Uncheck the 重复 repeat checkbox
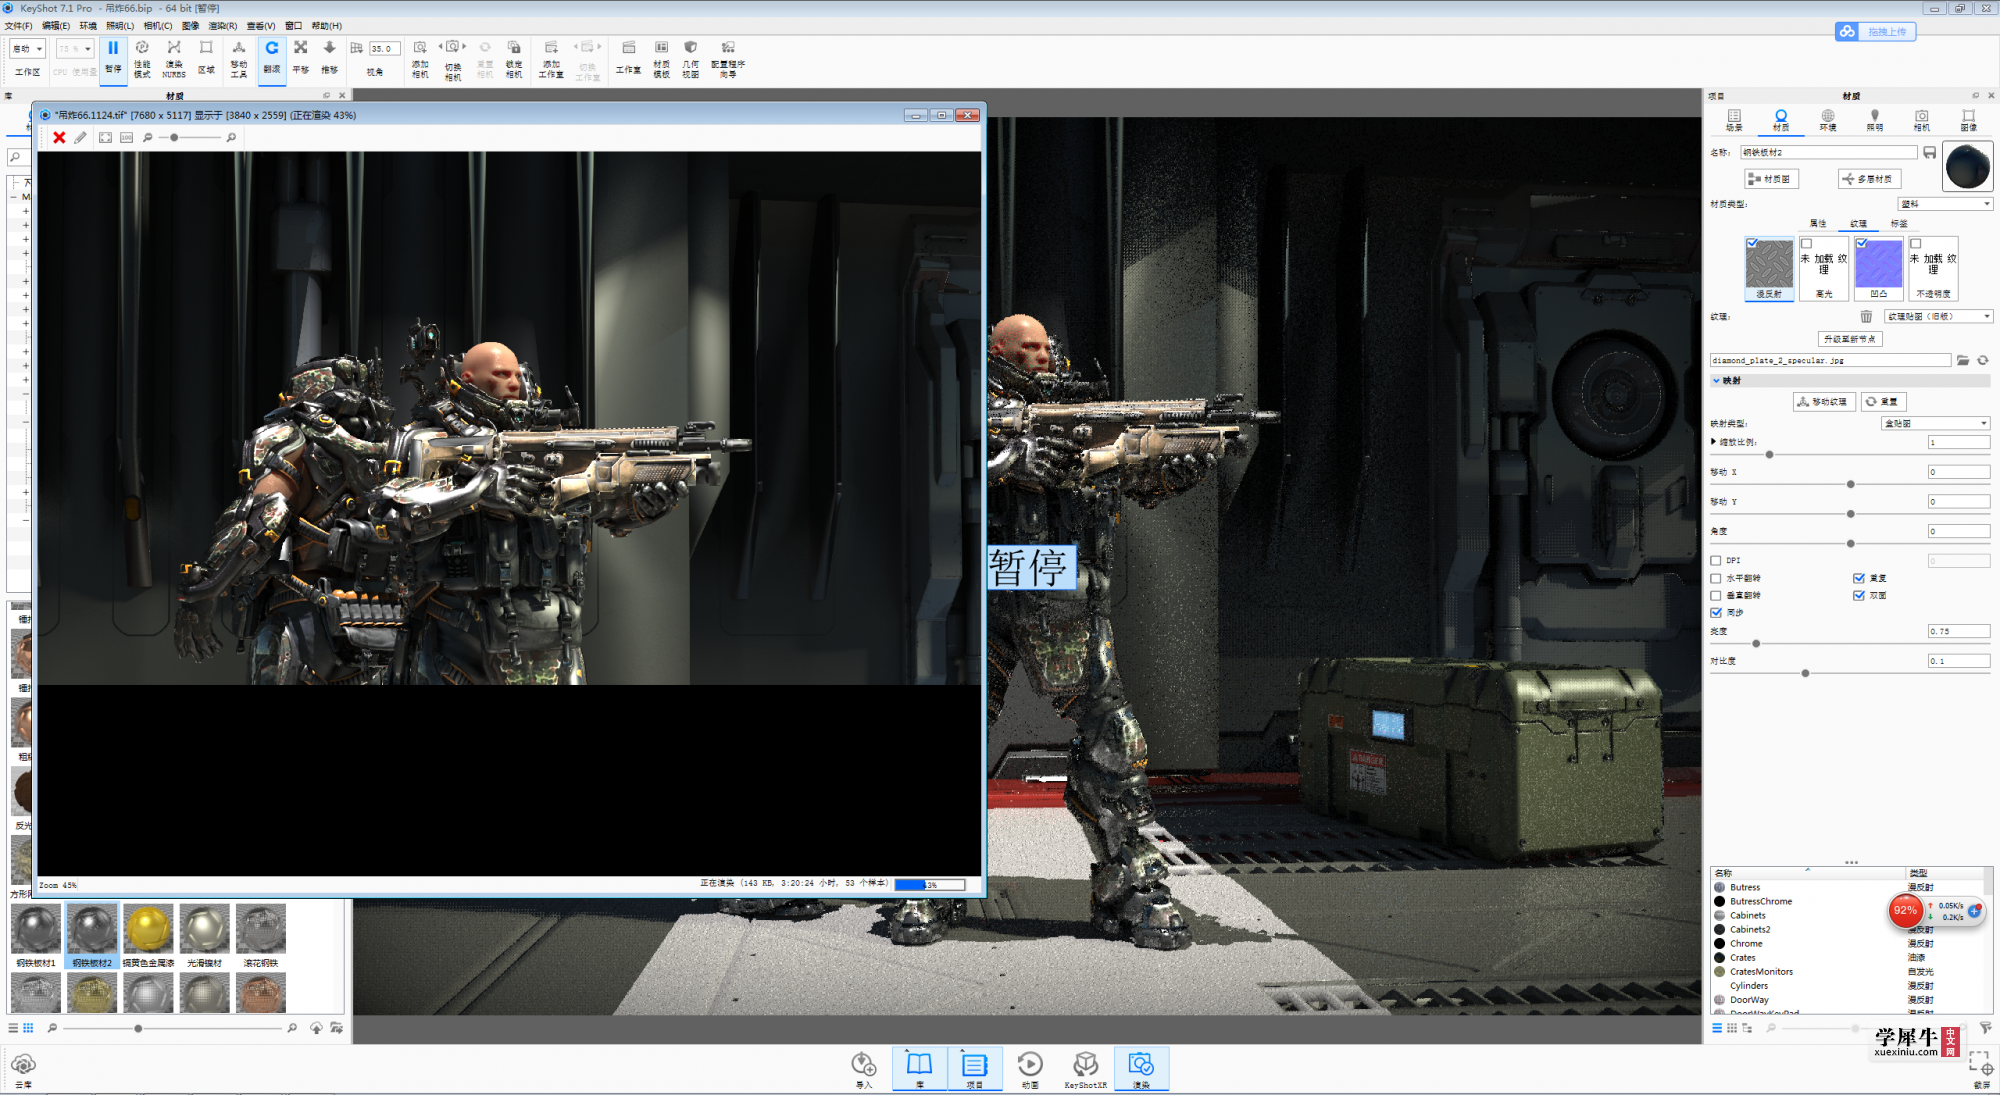The image size is (2000, 1095). (x=1859, y=578)
